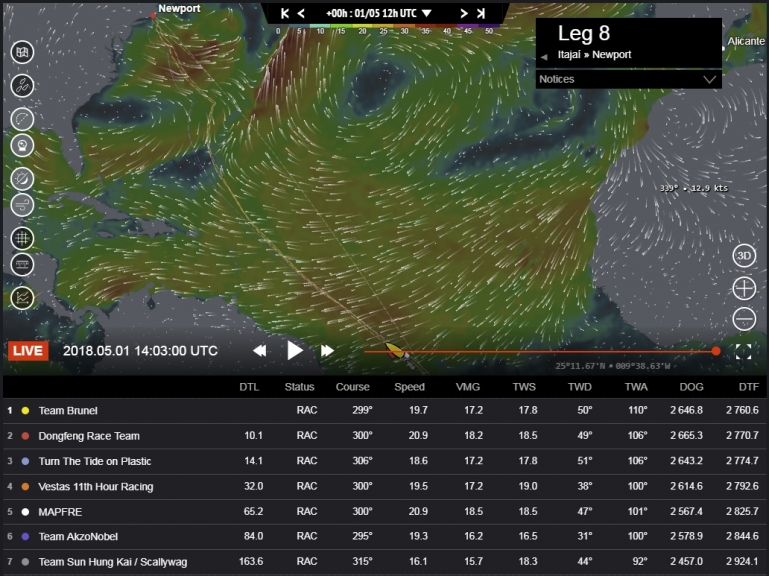769x576 pixels.
Task: Click the LIVE button
Action: pos(28,351)
